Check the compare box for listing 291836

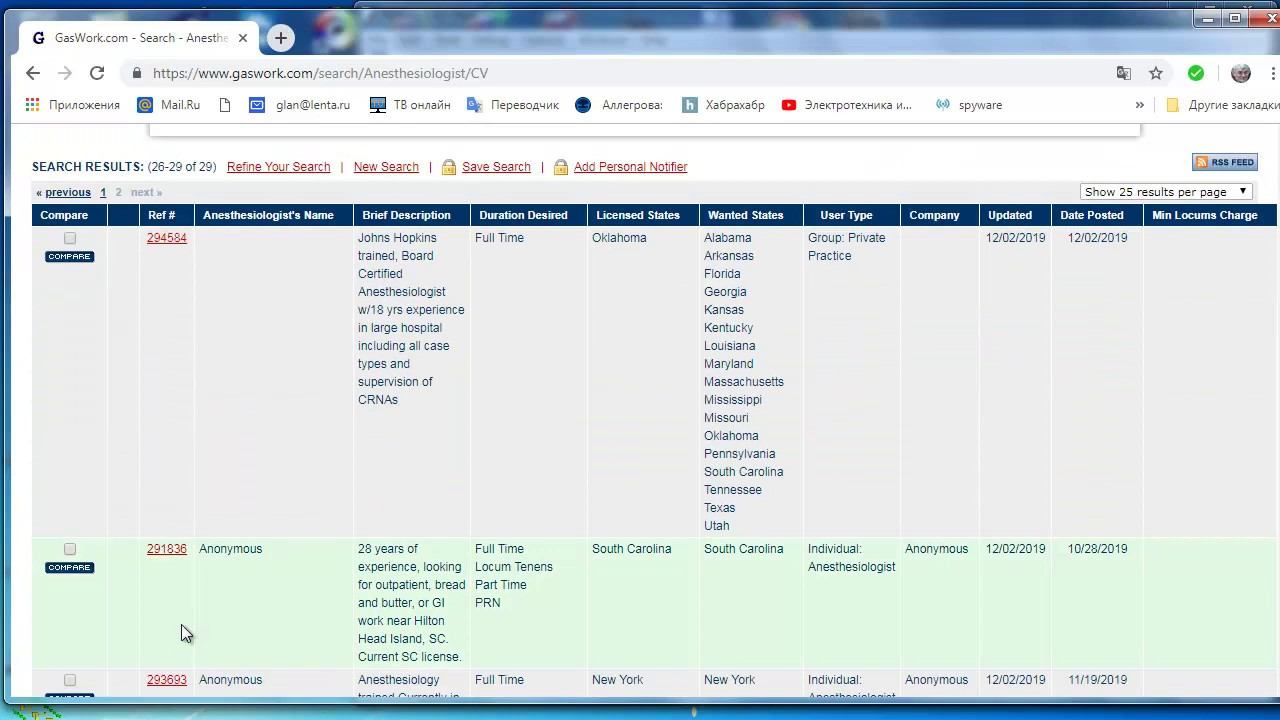click(70, 549)
